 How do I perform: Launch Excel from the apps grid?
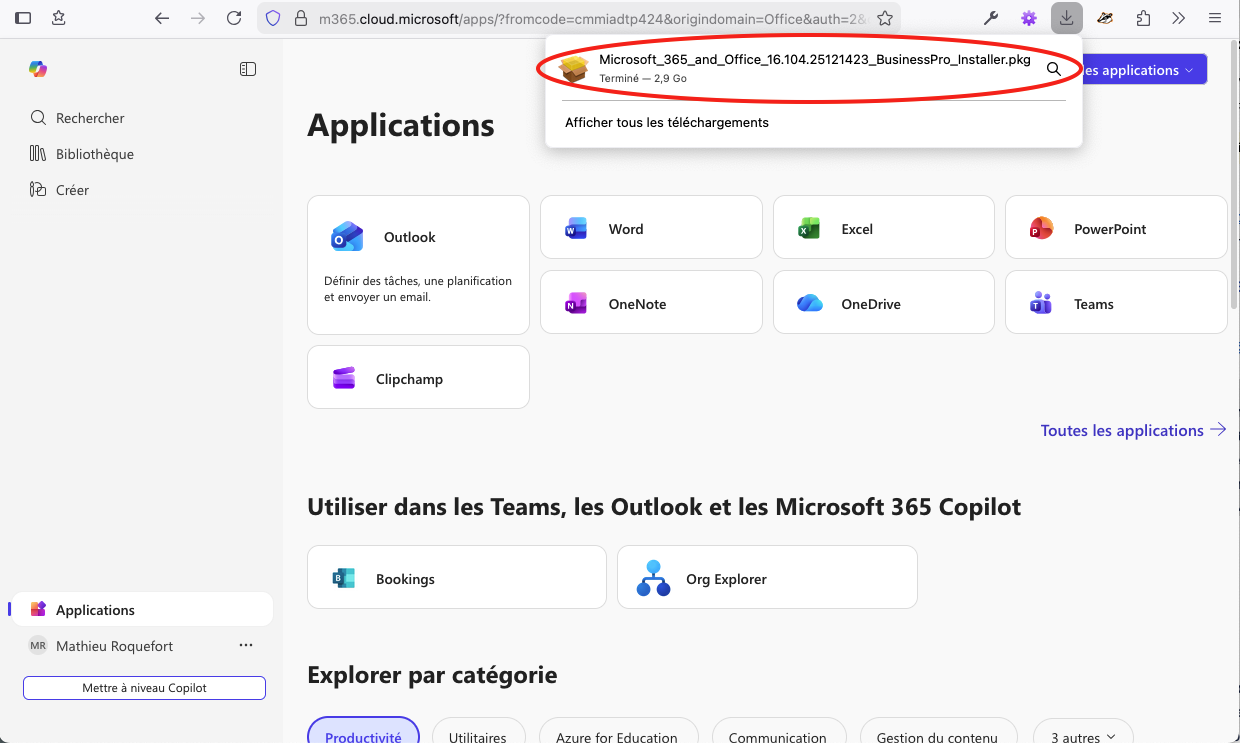point(883,229)
